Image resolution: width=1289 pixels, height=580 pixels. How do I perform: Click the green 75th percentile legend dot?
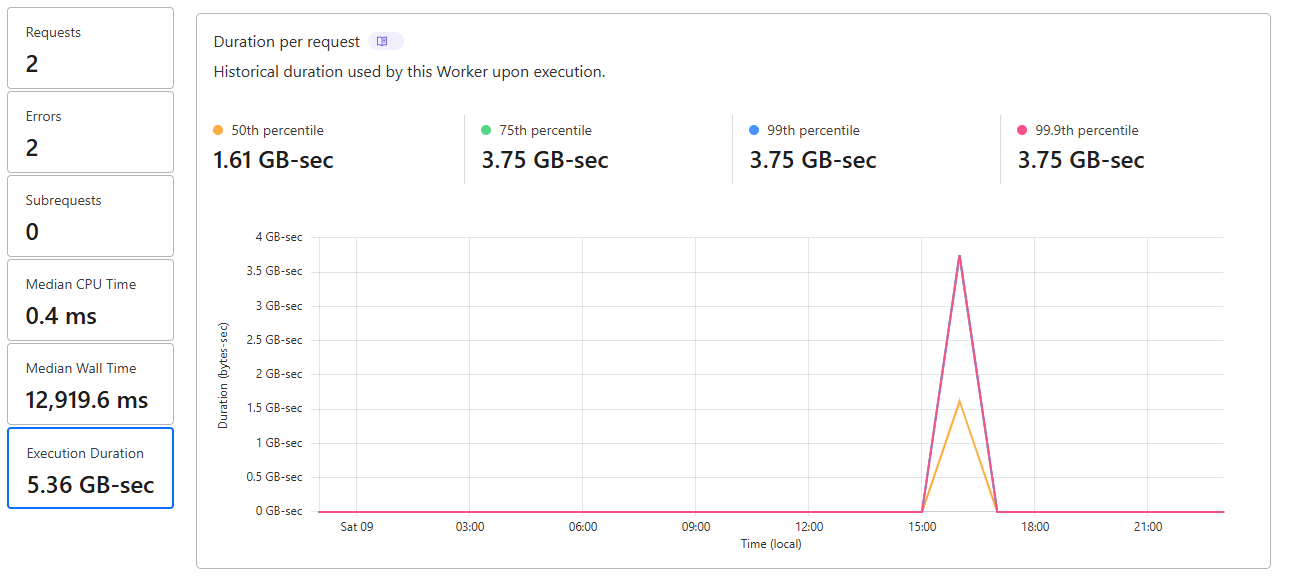pyautogui.click(x=486, y=130)
